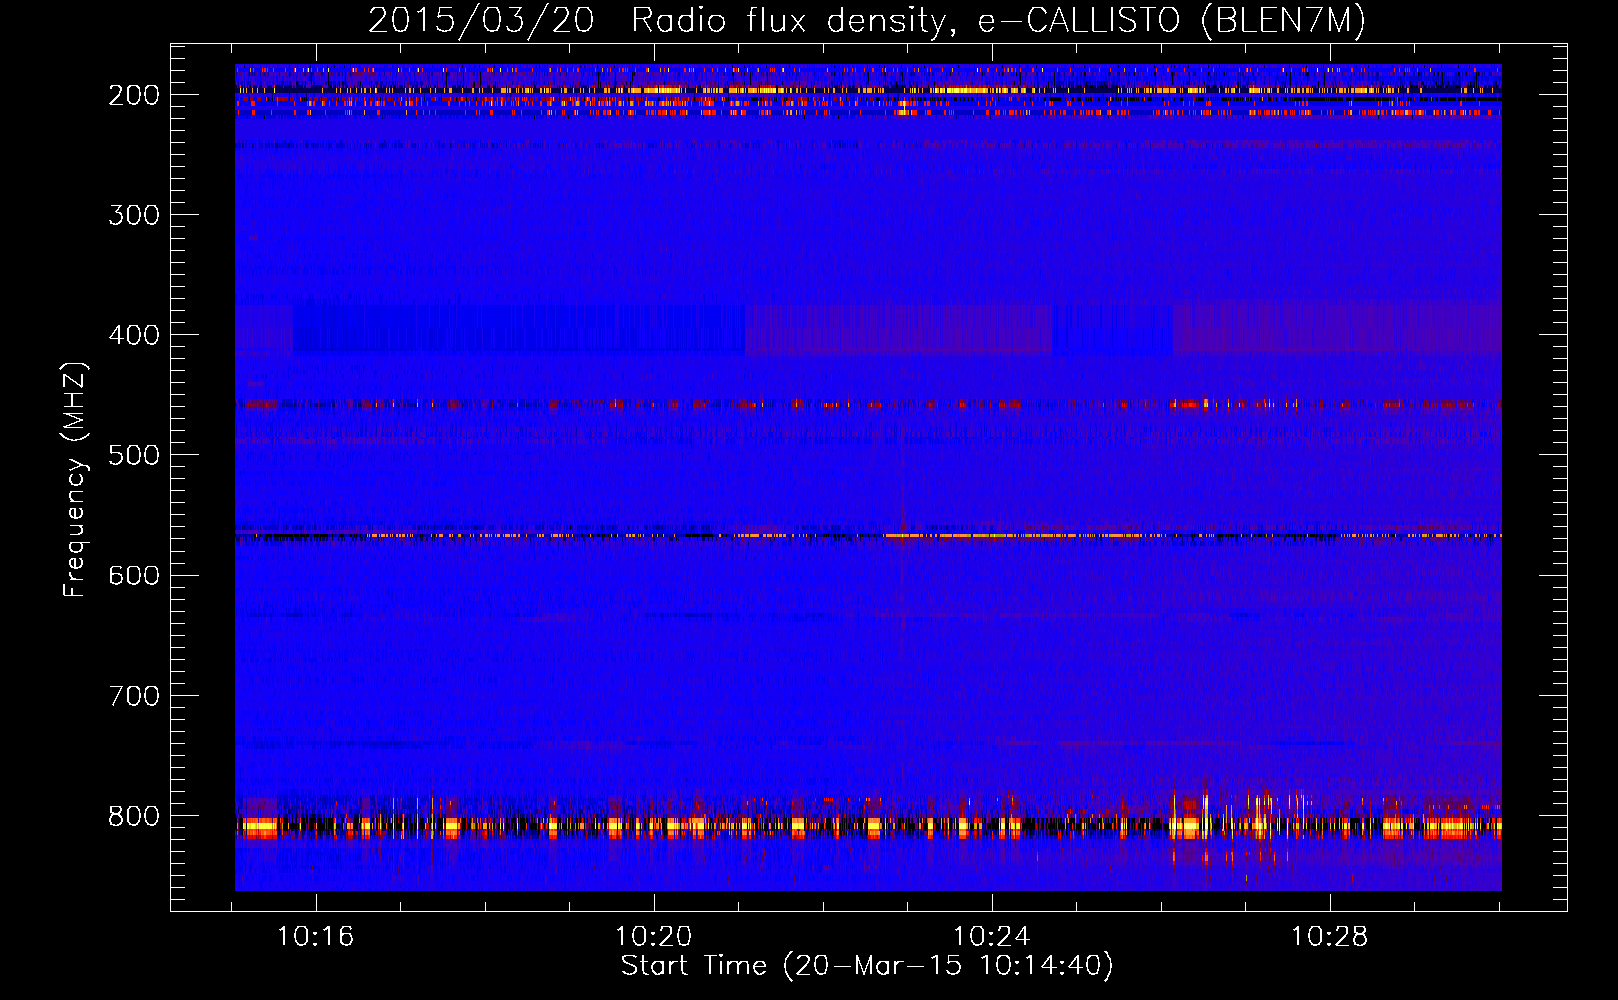
Task: Click the 10:28 time tick label
Action: [x=1330, y=937]
